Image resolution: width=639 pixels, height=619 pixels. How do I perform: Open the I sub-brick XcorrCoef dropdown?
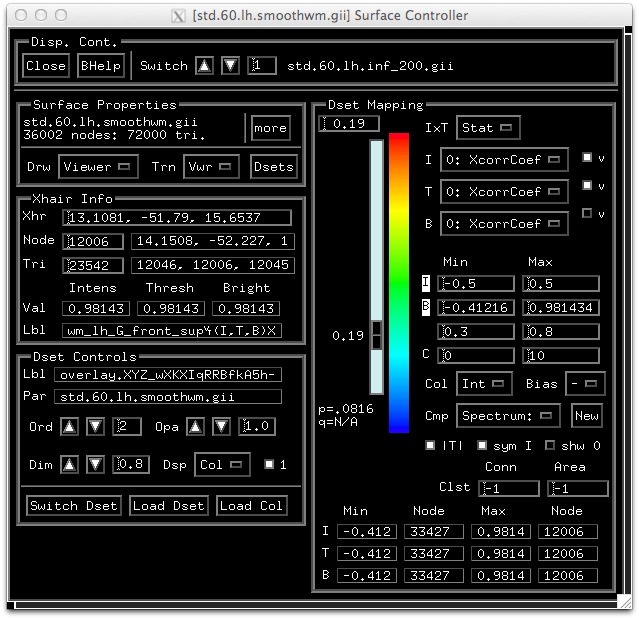pos(504,159)
